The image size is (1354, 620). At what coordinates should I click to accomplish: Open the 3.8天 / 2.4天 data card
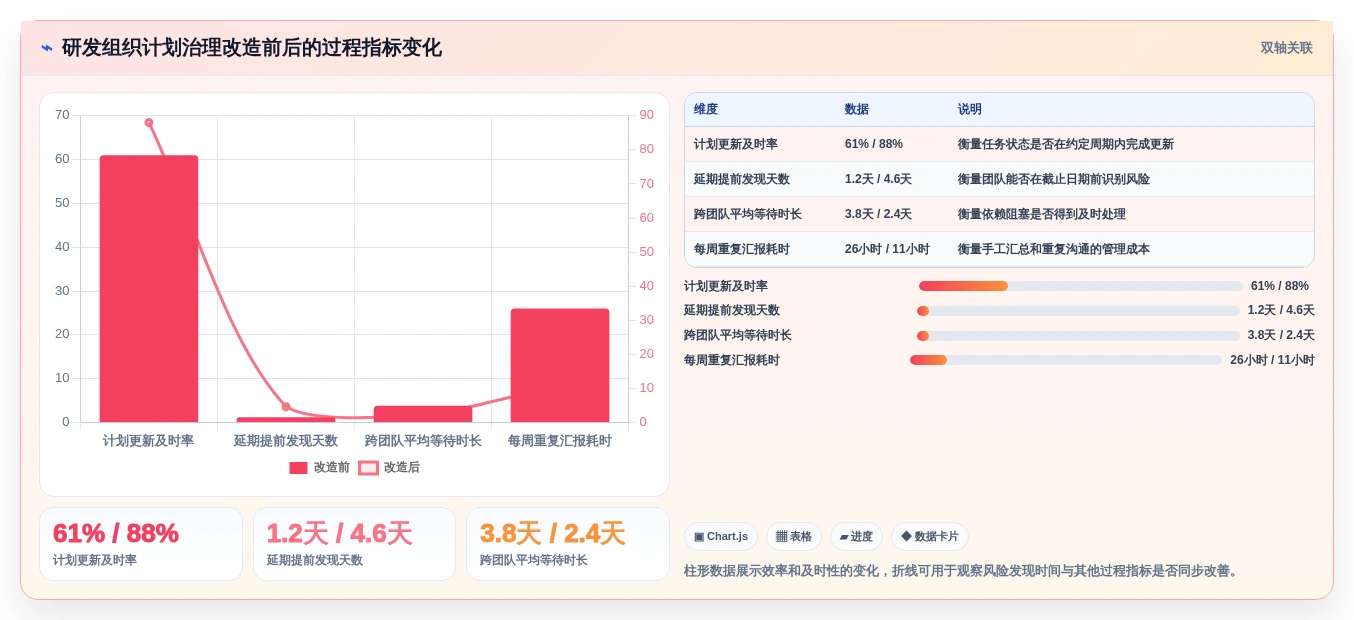click(x=568, y=544)
